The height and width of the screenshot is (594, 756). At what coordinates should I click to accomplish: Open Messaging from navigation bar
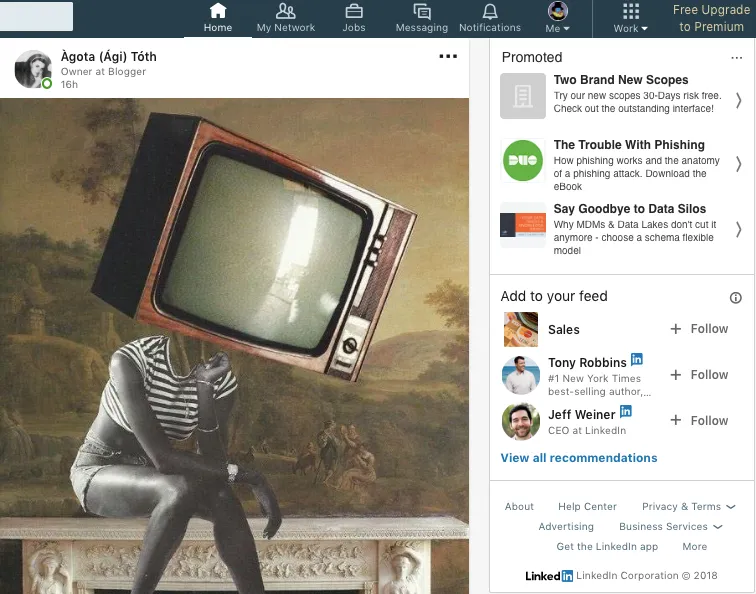pos(421,18)
